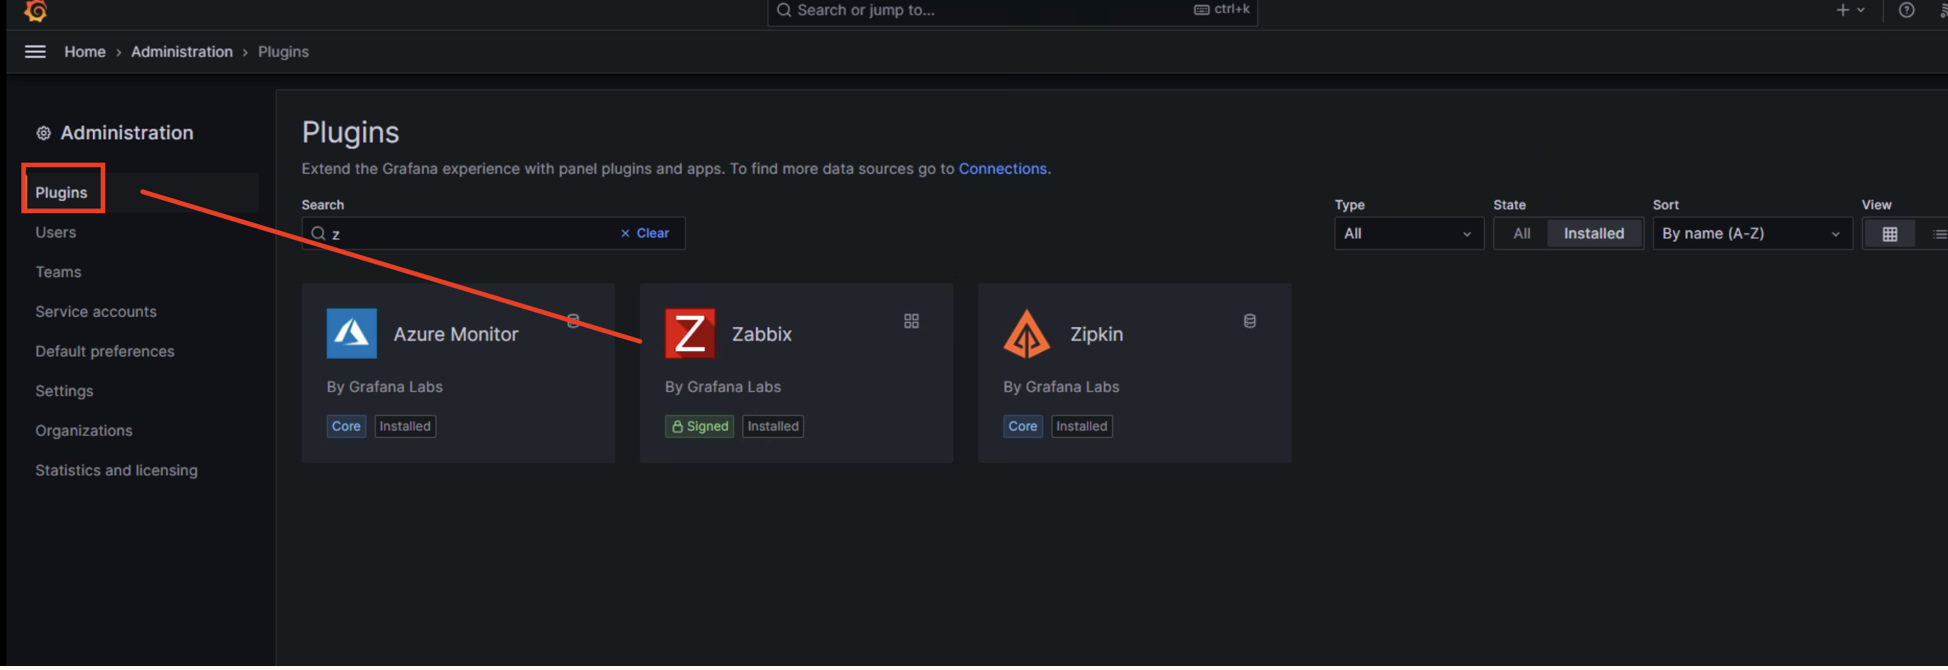Open Plugins in sidebar
Viewport: 1948px width, 670px height.
pyautogui.click(x=61, y=192)
